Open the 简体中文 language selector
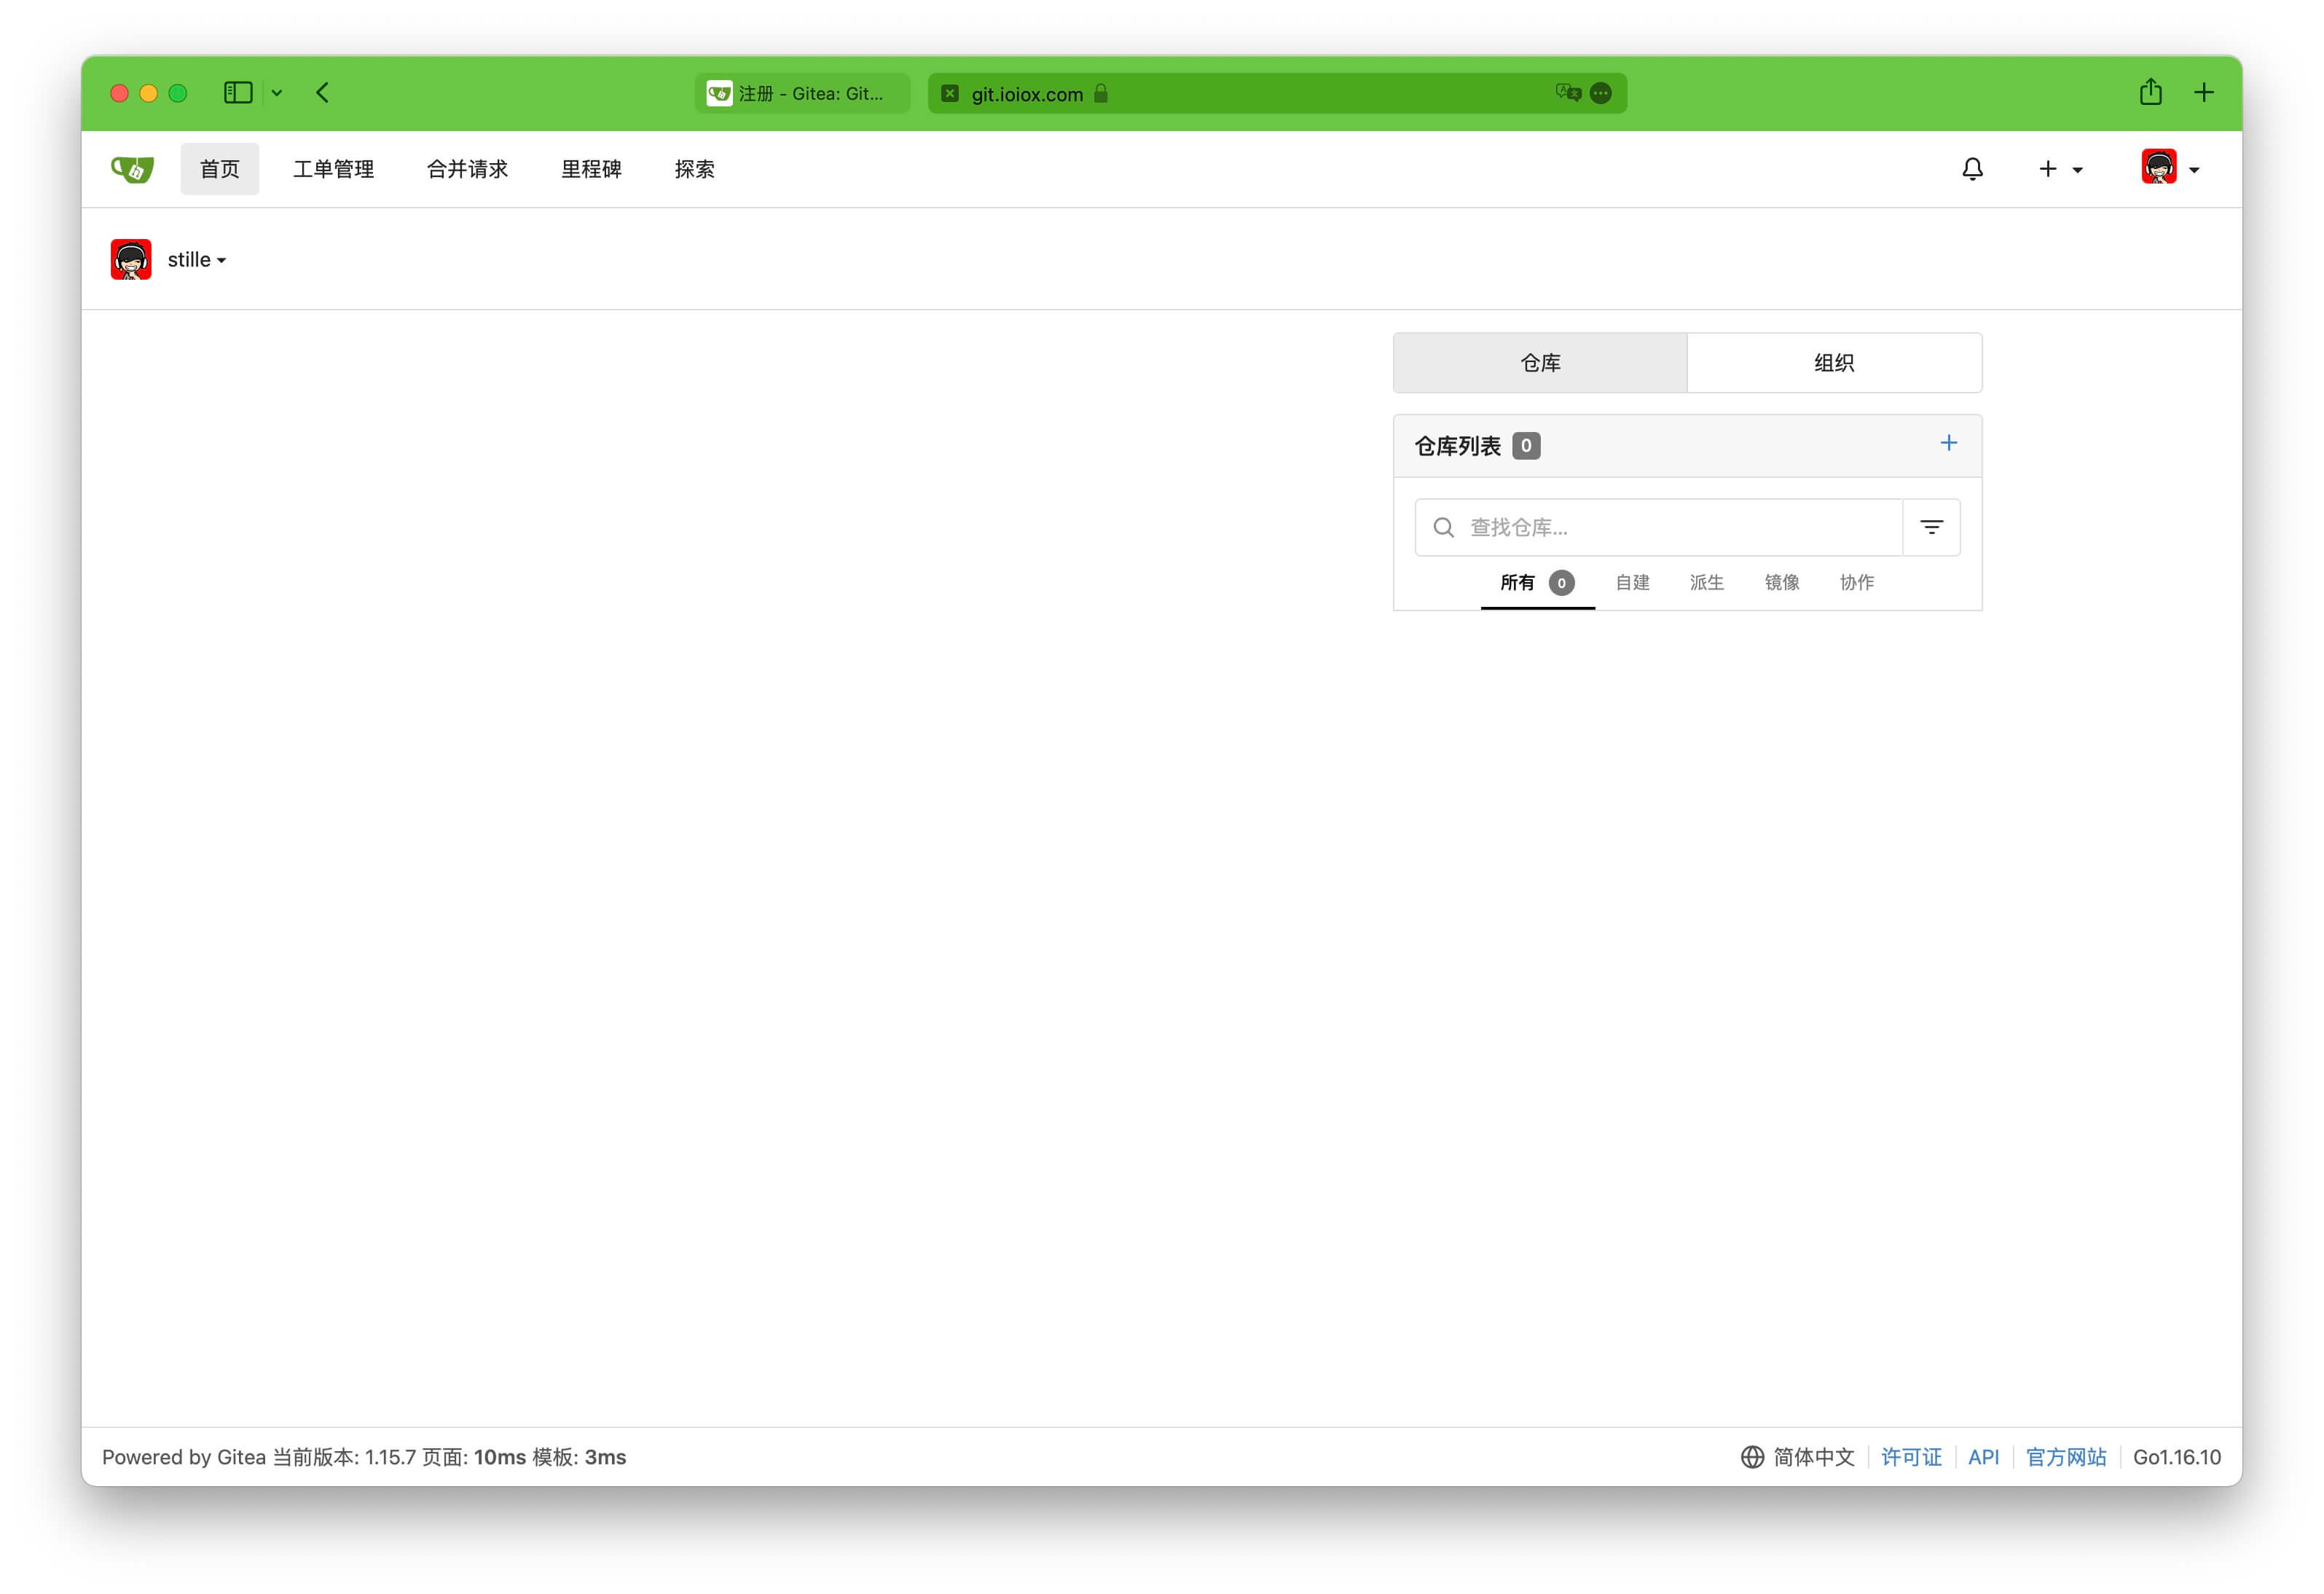Screen dimensions: 2324x1594 point(1798,1456)
